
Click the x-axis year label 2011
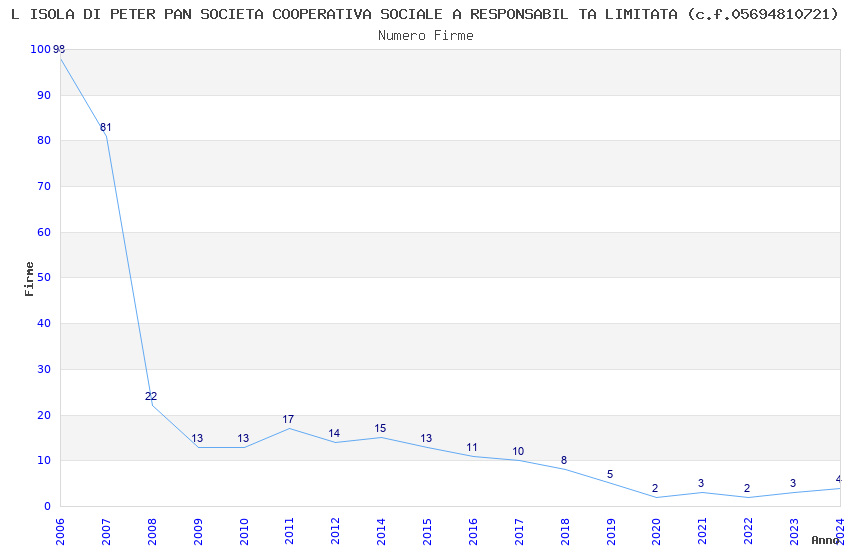pos(289,532)
